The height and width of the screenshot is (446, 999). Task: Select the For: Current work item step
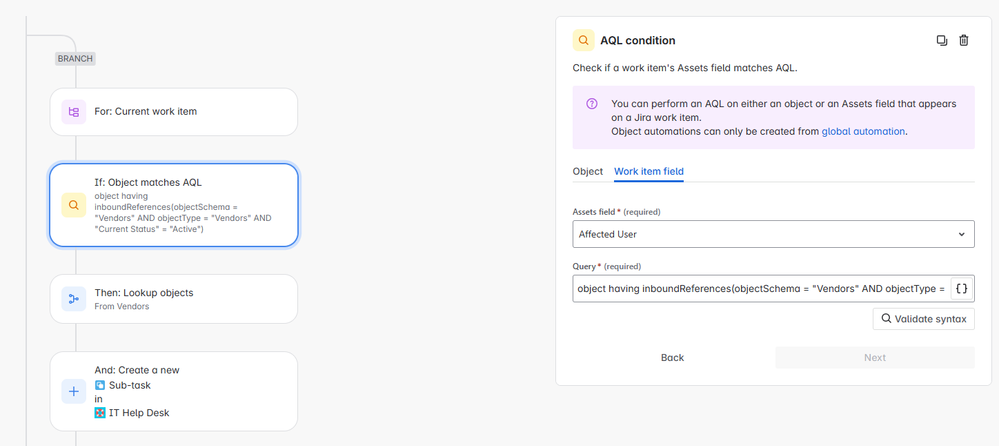click(x=173, y=112)
